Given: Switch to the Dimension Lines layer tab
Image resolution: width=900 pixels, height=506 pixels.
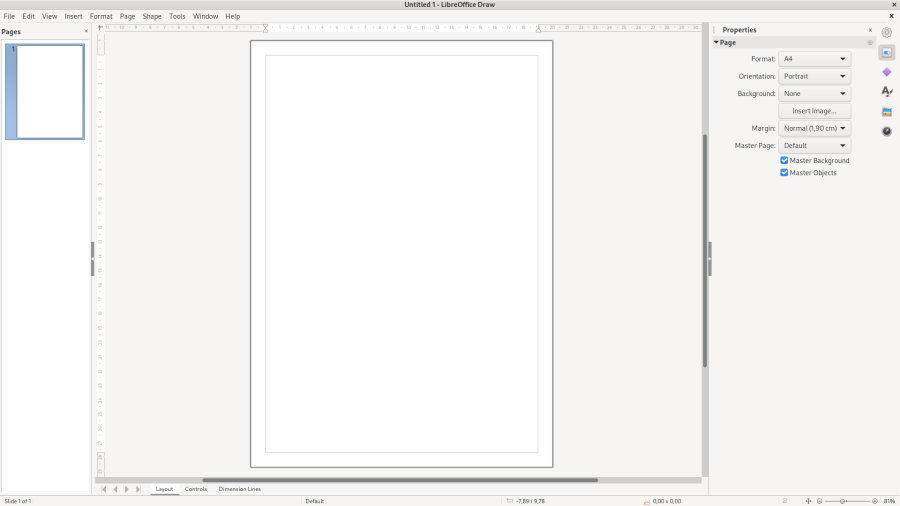Looking at the screenshot, I should (x=239, y=489).
